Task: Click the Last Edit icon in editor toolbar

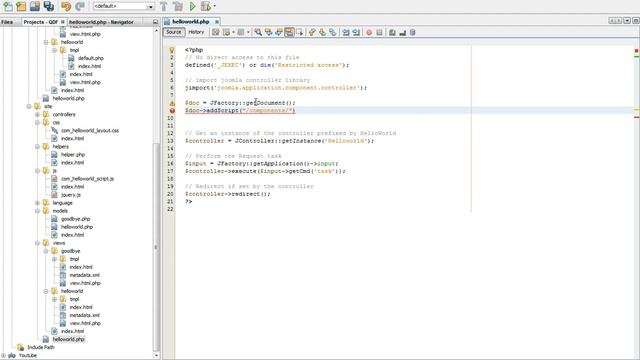Action: coord(216,32)
